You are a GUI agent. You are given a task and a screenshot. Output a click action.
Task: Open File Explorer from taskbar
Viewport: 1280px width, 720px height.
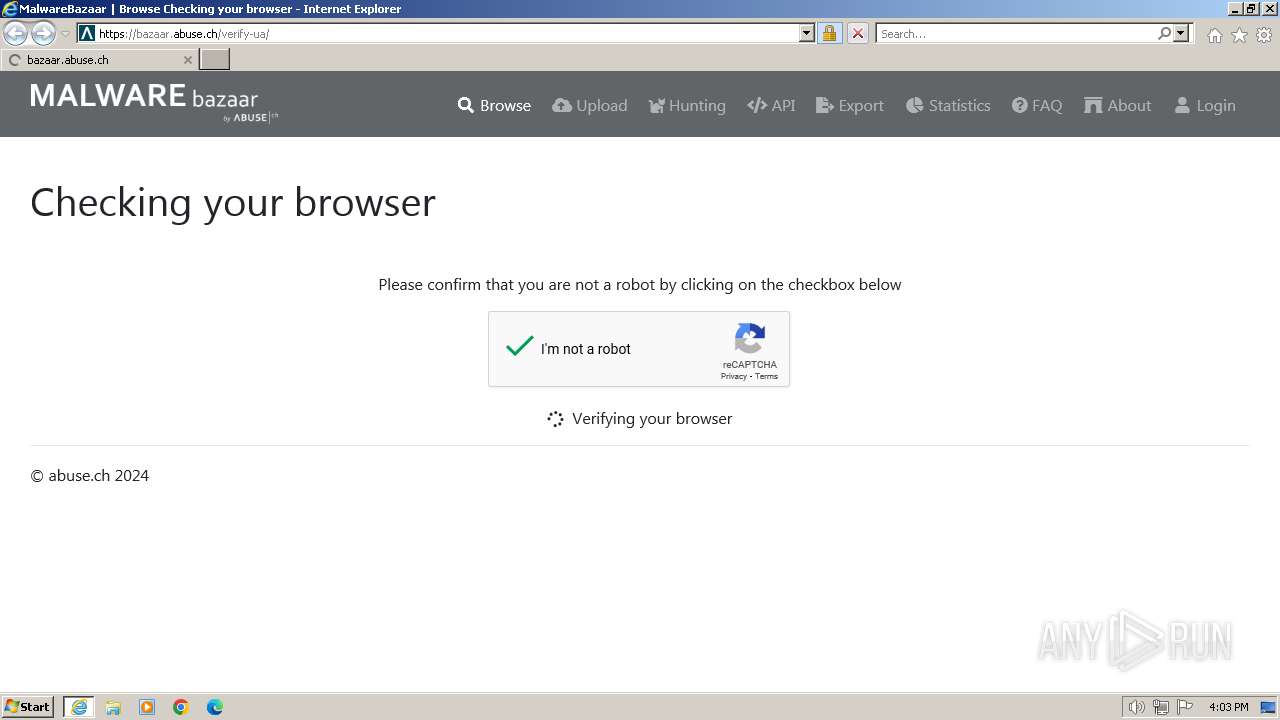(113, 707)
